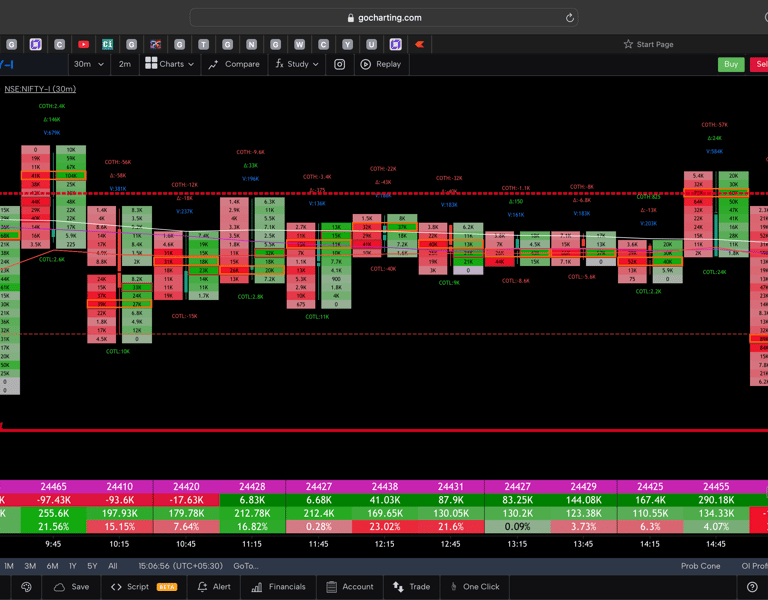Set chart range to 1Y

[72, 566]
